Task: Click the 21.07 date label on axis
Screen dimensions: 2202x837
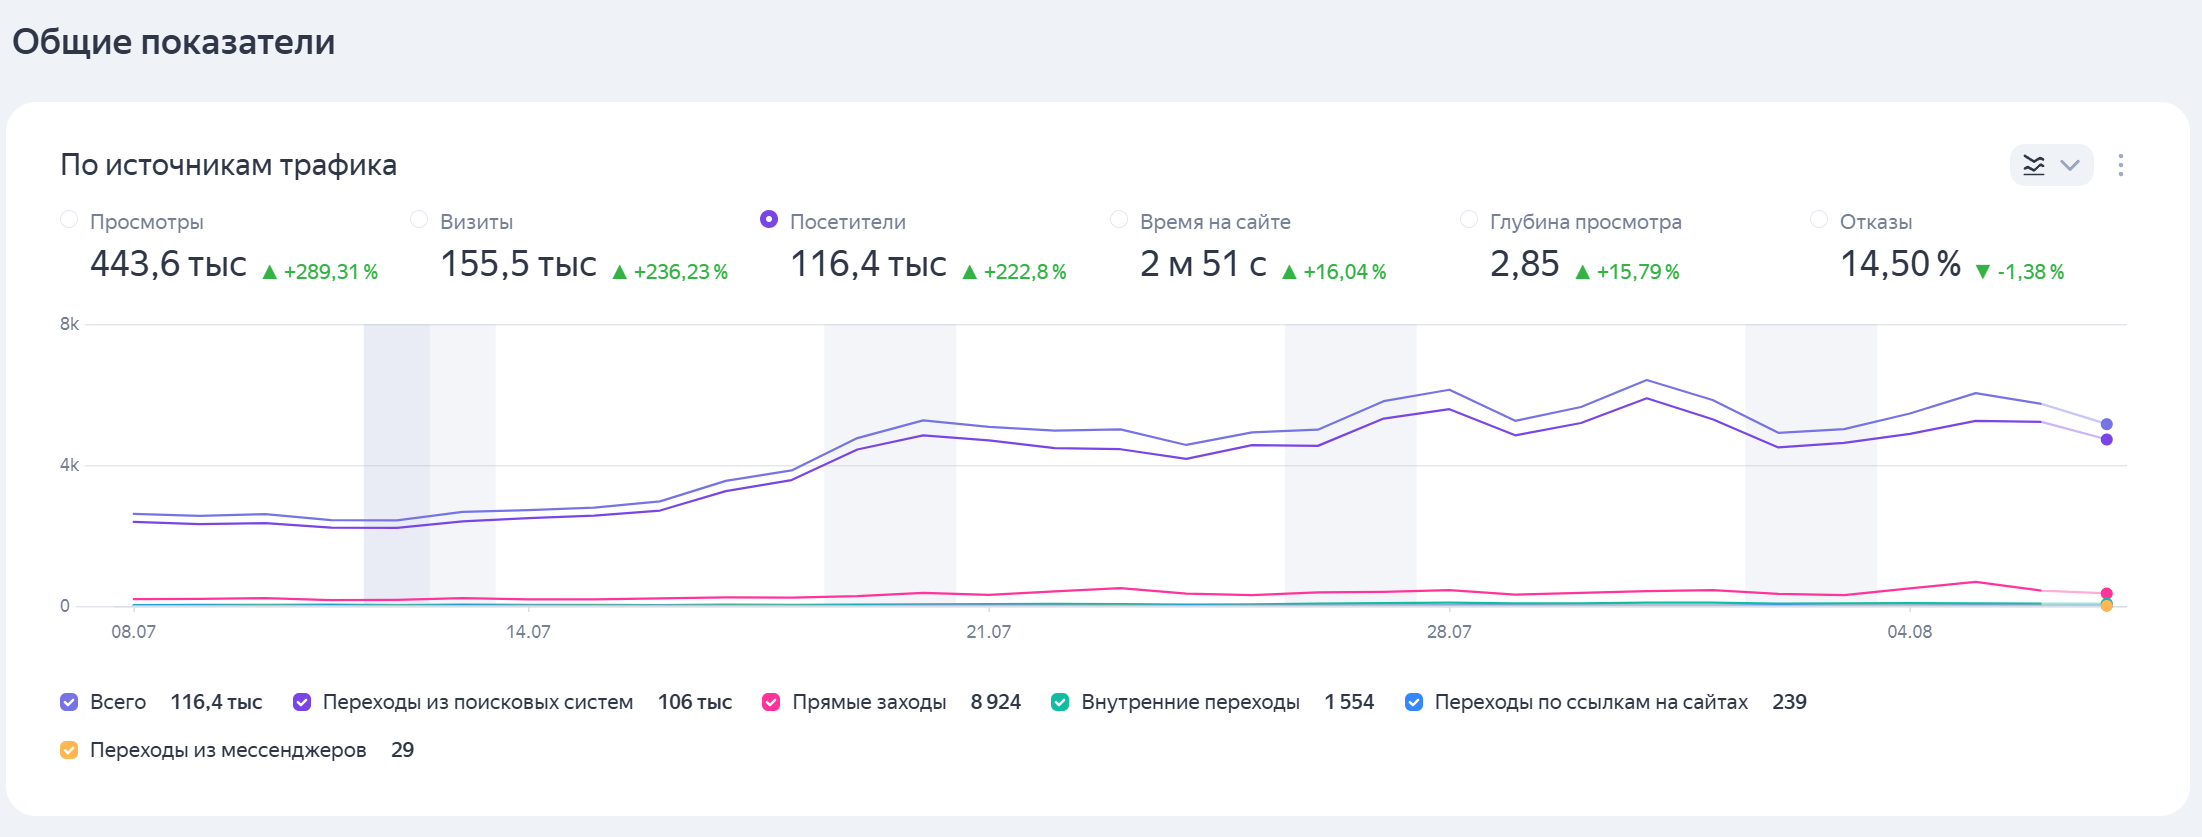Action: point(988,632)
